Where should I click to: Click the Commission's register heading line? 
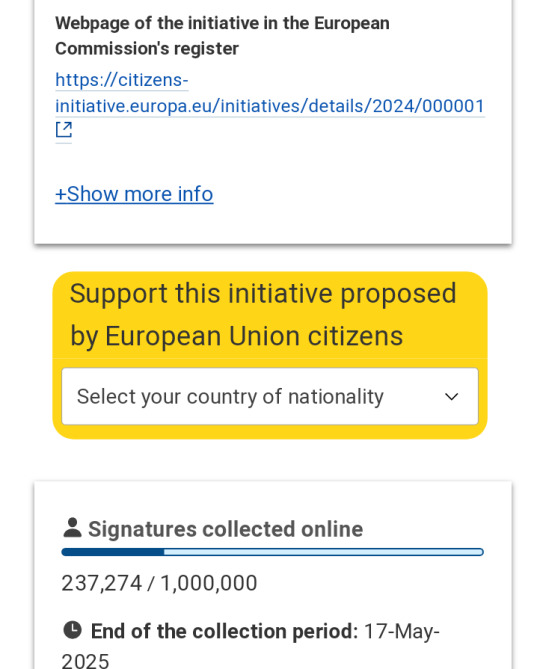tap(147, 49)
